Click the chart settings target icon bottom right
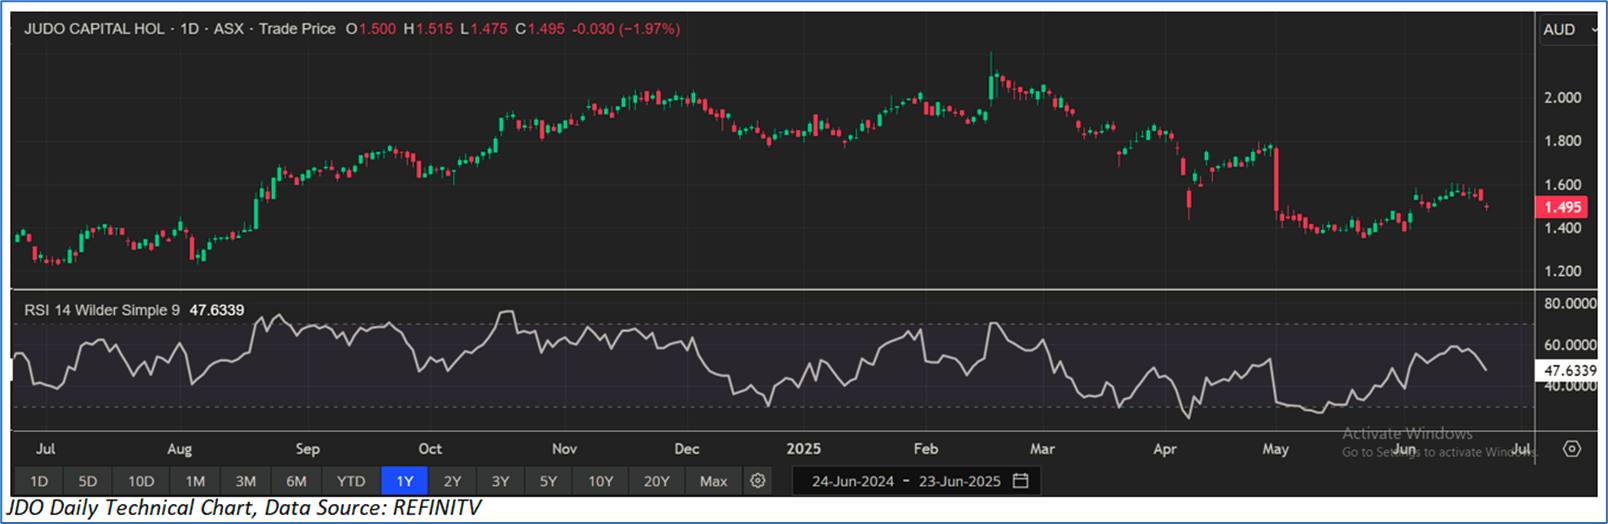 (1571, 449)
